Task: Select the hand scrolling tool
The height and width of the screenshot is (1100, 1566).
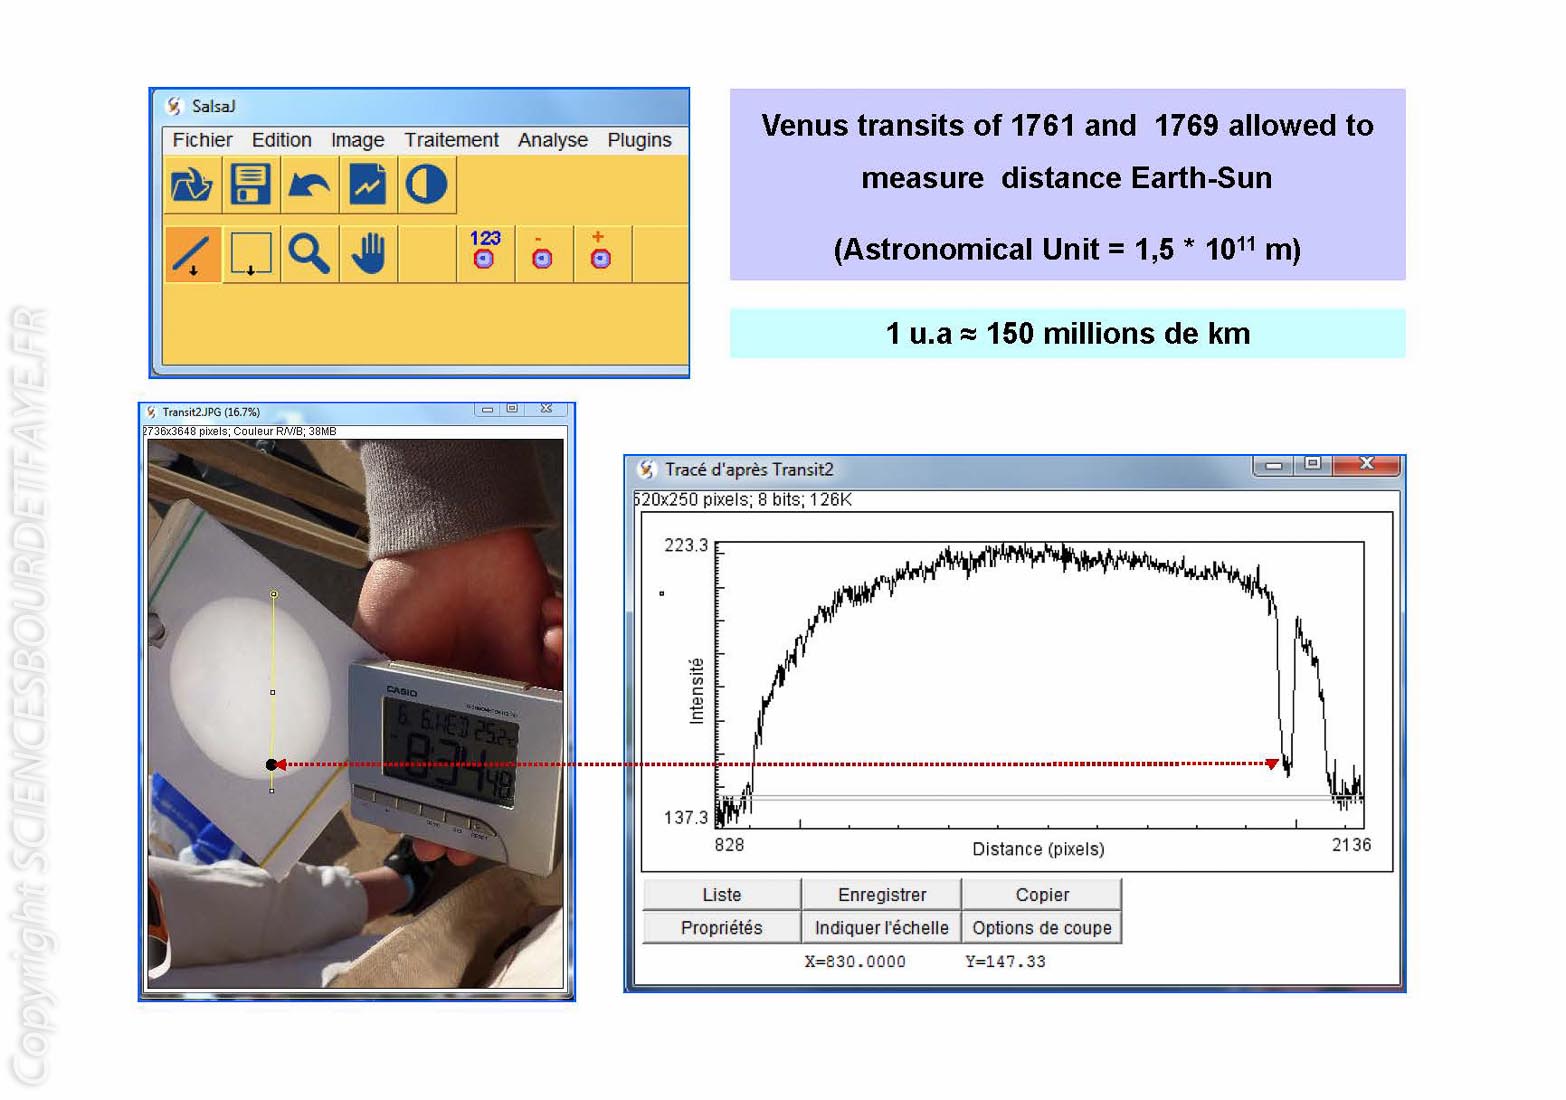Action: tap(368, 254)
